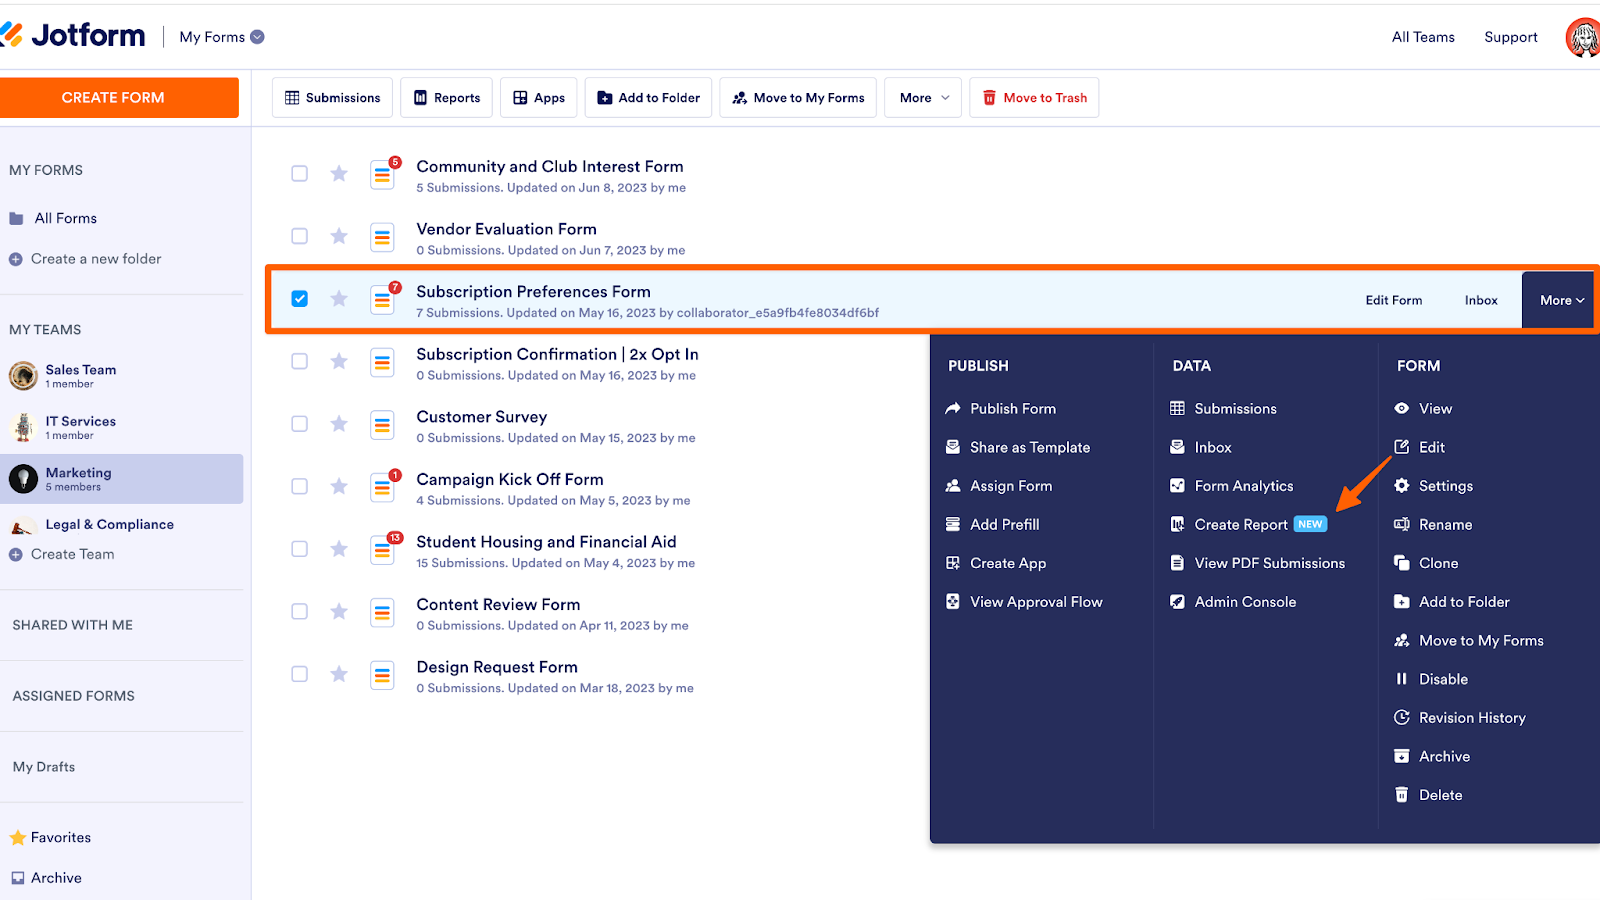Screen dimensions: 1600x900
Task: Click the Student Housing form icon
Action: click(383, 549)
